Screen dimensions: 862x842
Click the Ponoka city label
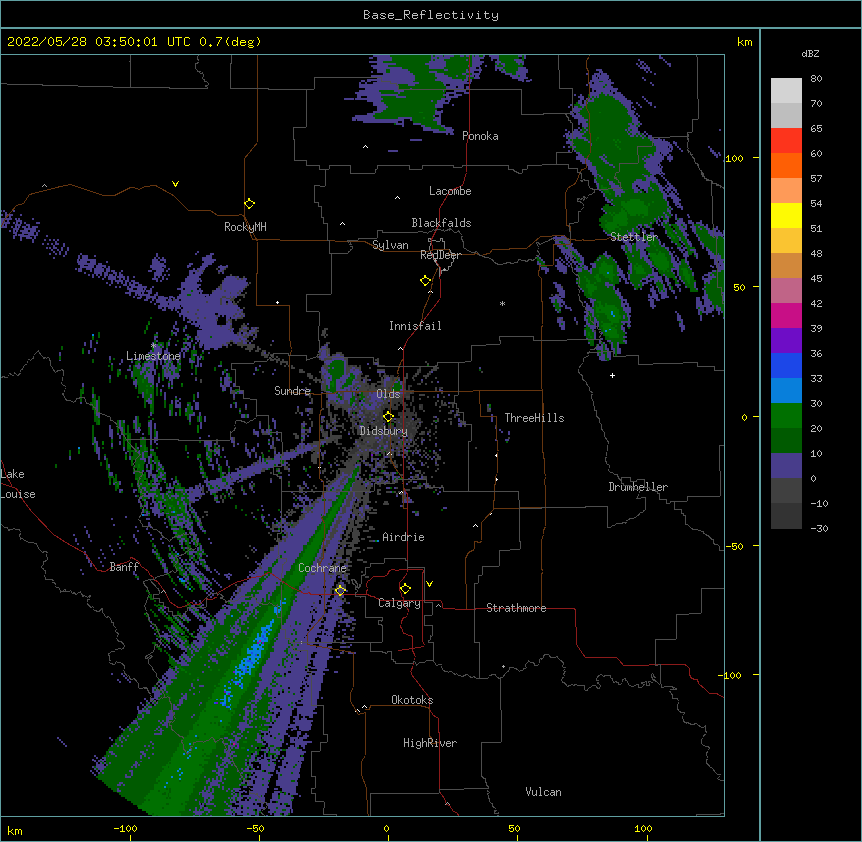[480, 136]
